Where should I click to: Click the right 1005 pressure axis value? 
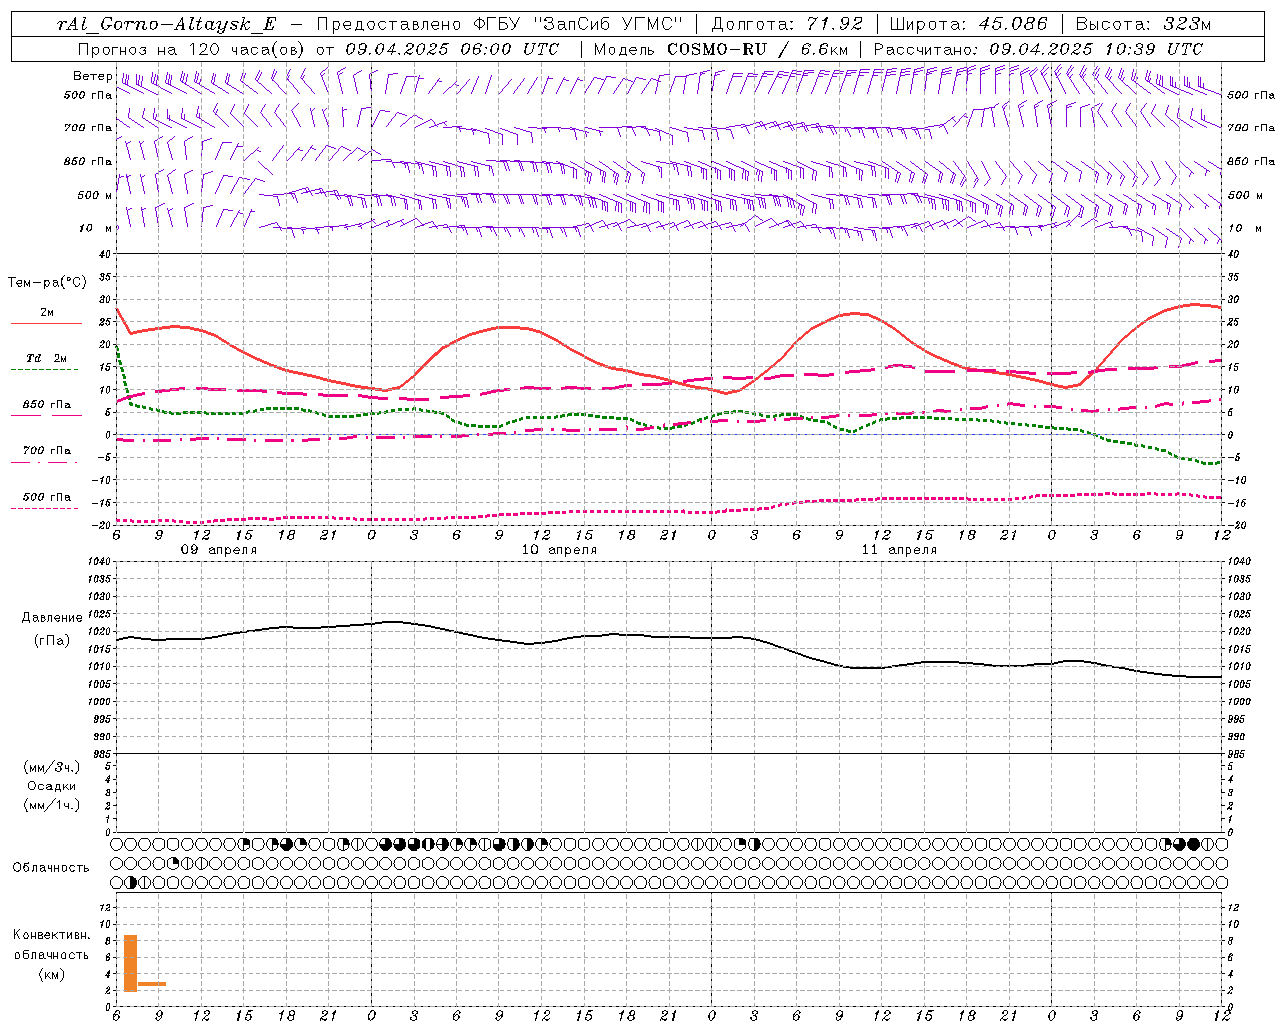click(x=1238, y=684)
